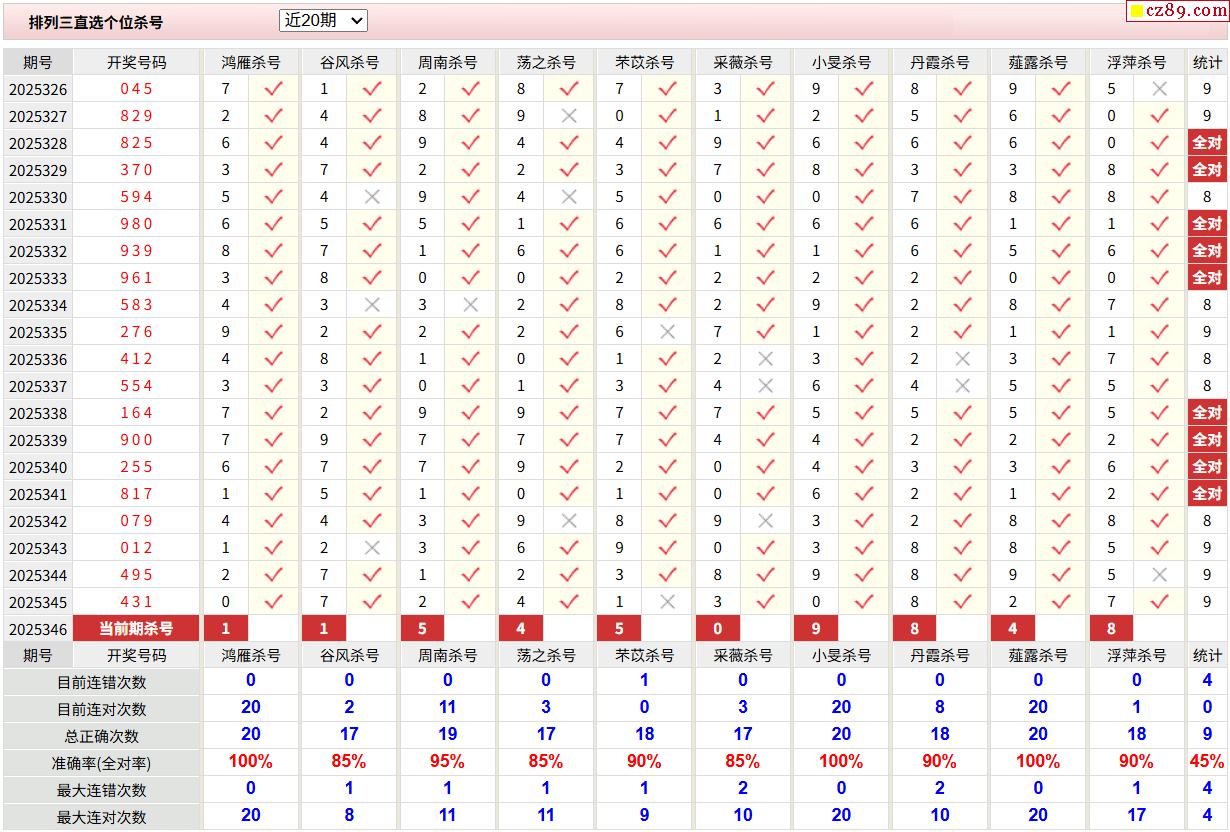Click the 总正确次数 value 19 for 周南杀号
1230x832 pixels.
point(447,735)
